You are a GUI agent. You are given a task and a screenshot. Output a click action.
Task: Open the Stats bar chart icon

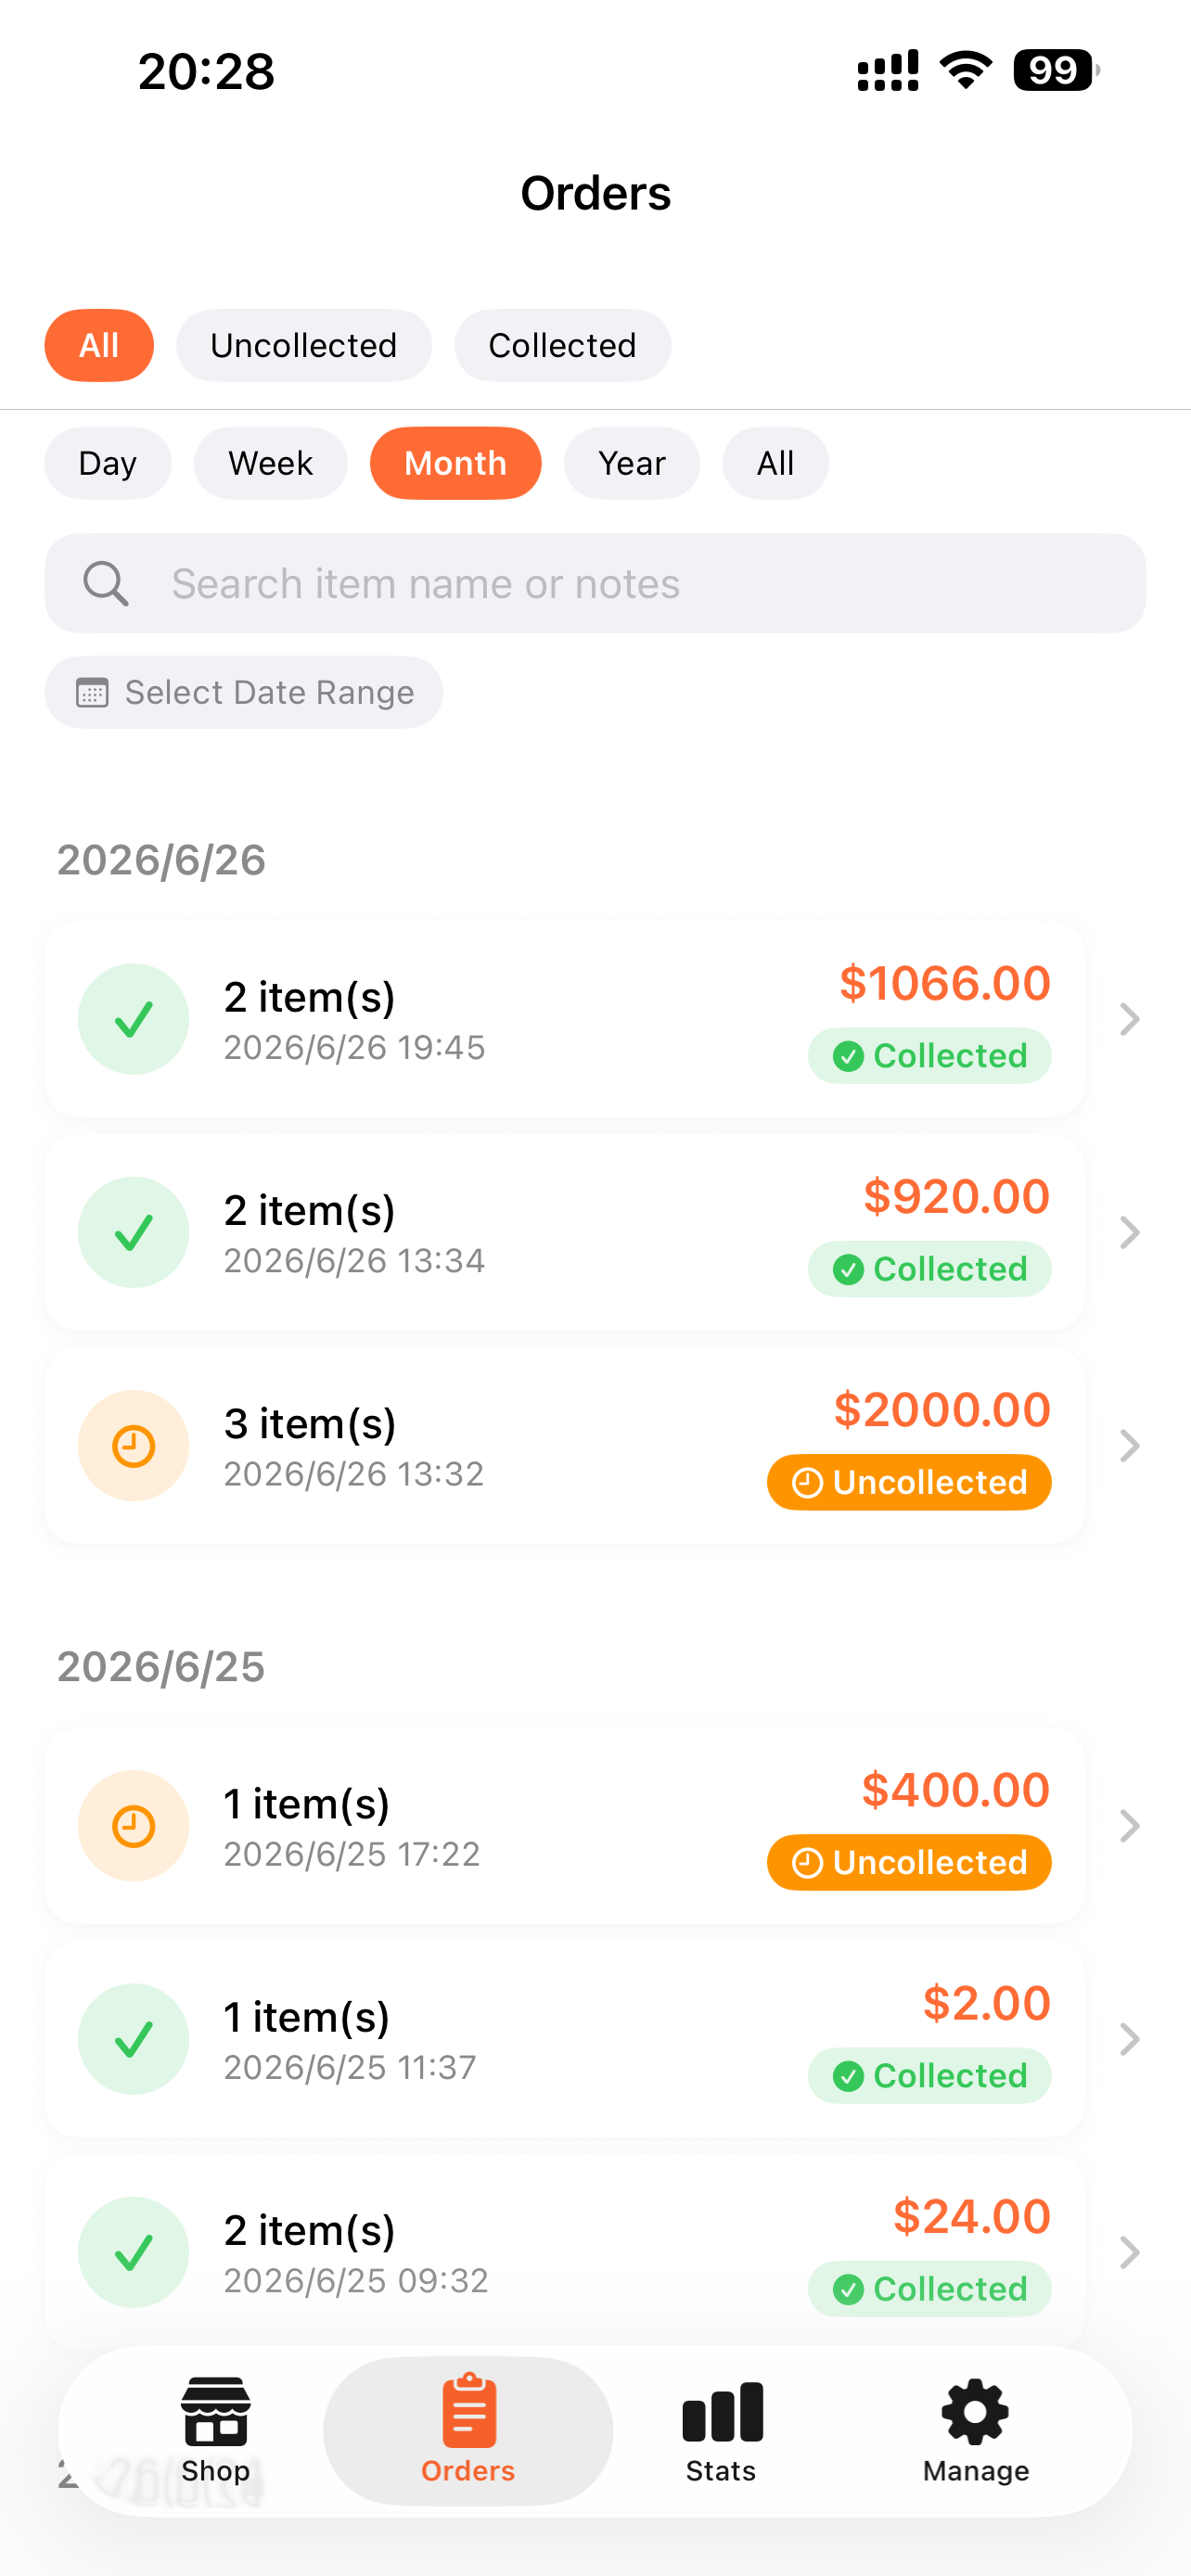[x=721, y=2412]
